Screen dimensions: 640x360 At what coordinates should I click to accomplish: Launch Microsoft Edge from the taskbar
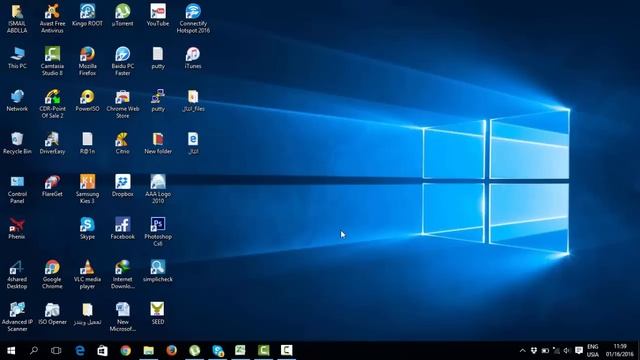click(x=80, y=351)
